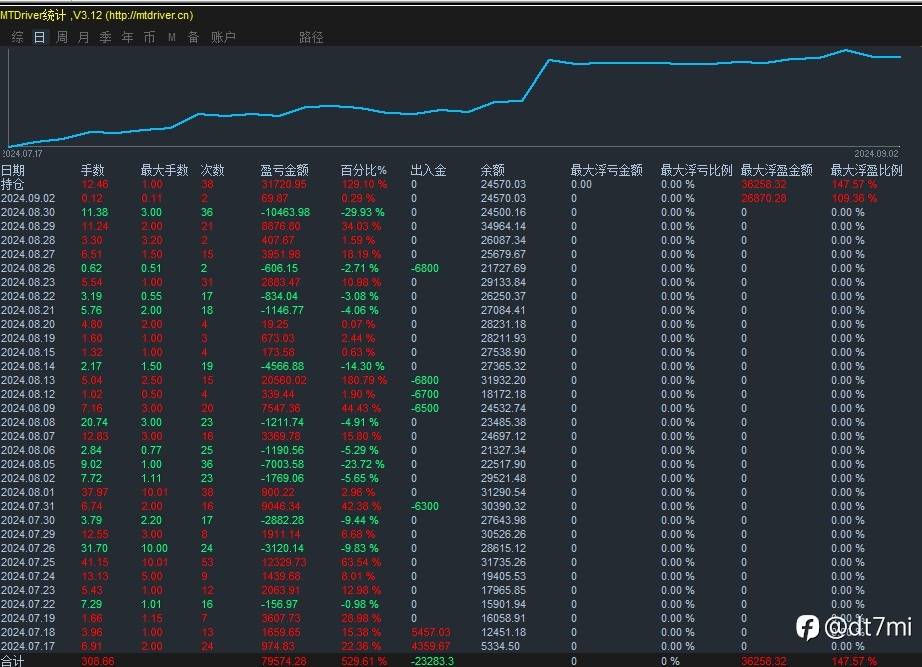Click the withdrawal -6300 cell

[425, 506]
